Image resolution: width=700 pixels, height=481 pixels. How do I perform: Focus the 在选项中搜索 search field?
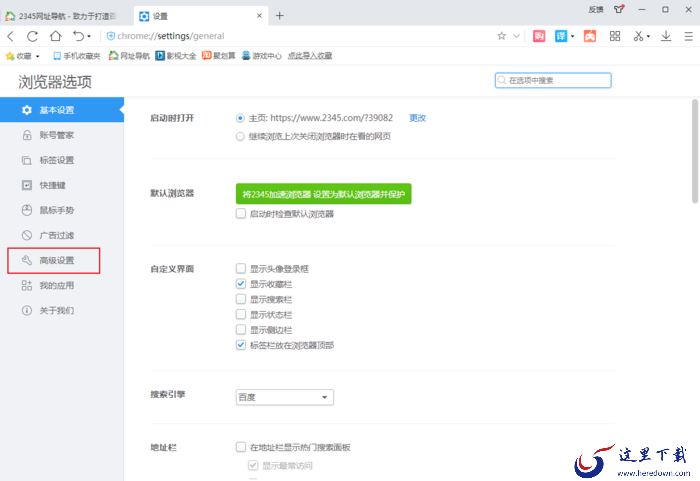point(553,80)
